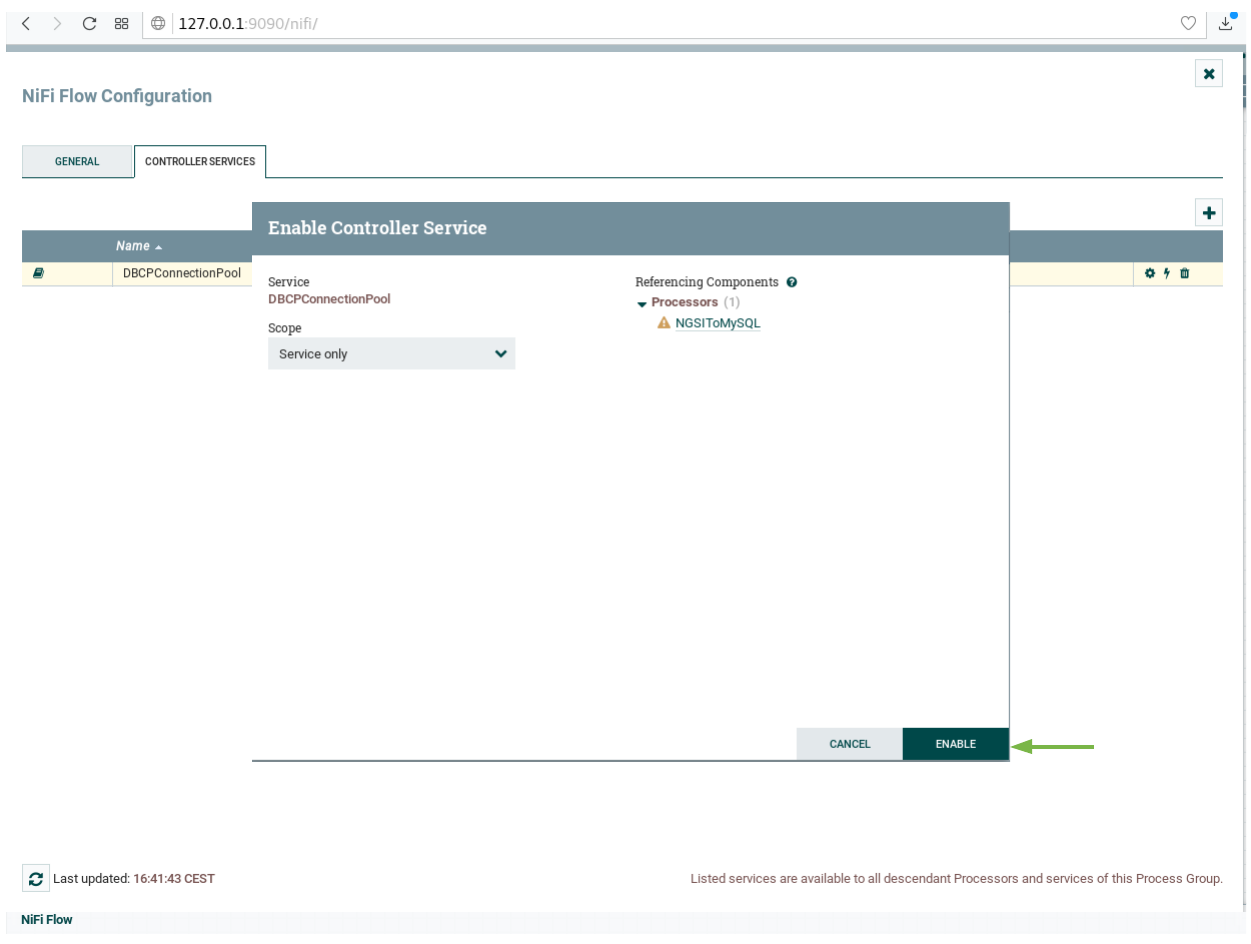Refresh the controller services list
The height and width of the screenshot is (944, 1251).
pyautogui.click(x=36, y=879)
